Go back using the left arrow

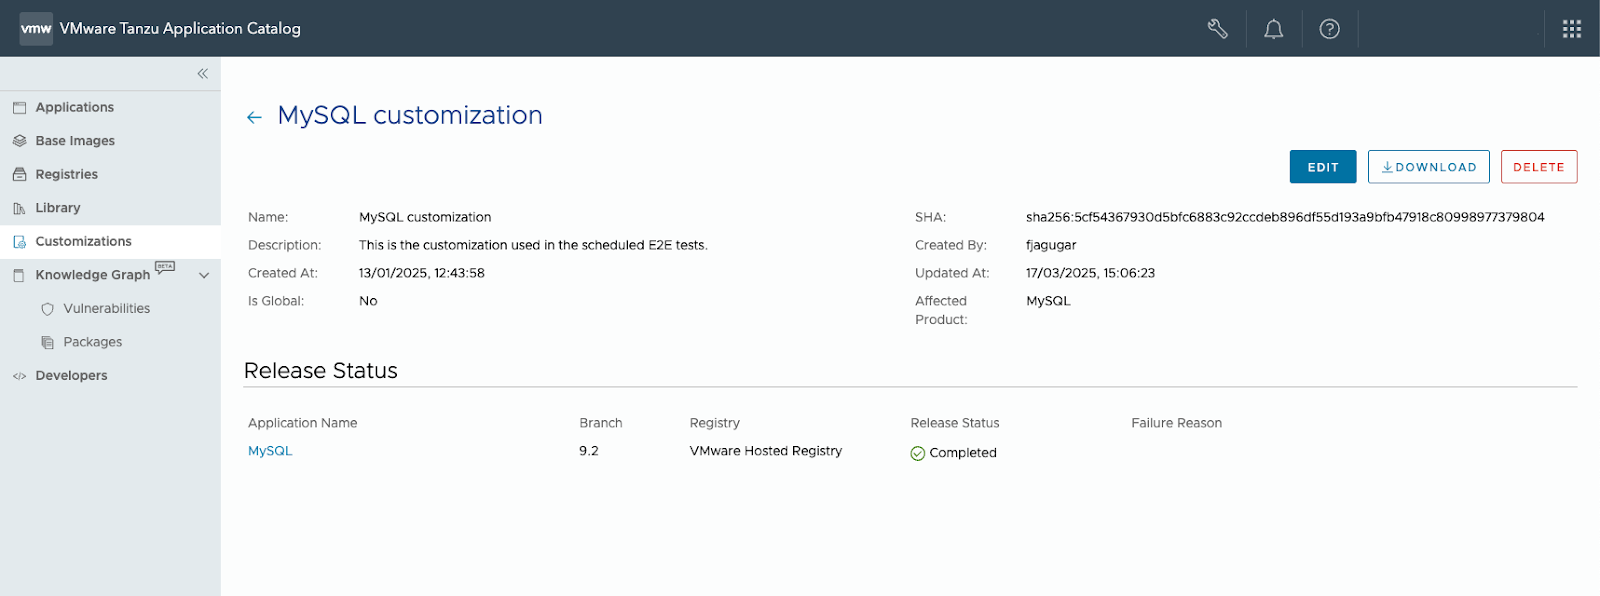click(254, 117)
